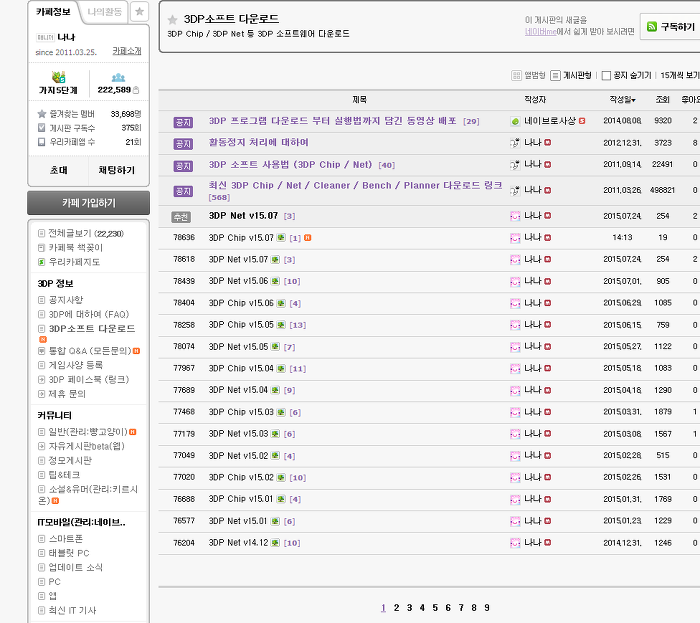Toggle the 공지 숨기기 checkbox

click(606, 75)
